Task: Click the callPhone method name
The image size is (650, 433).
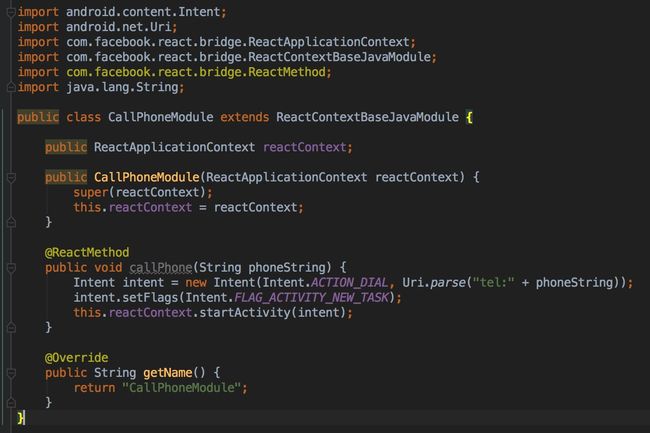Action: coord(161,268)
